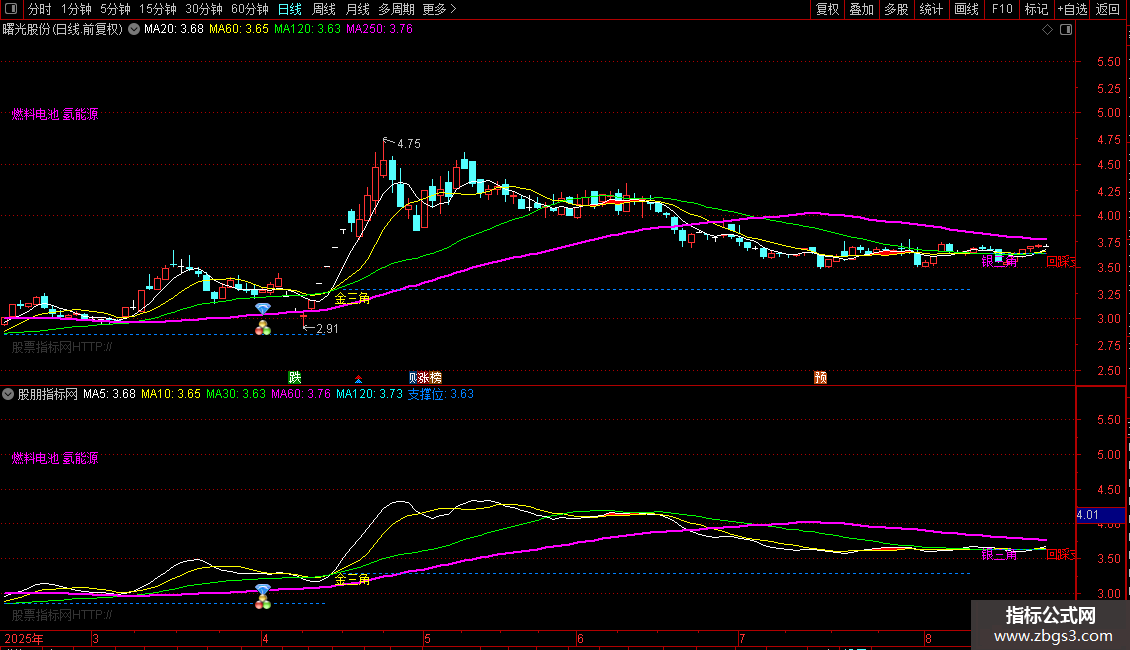Open the 多股 multi-stock view
Viewport: 1130px width, 650px height.
[896, 9]
